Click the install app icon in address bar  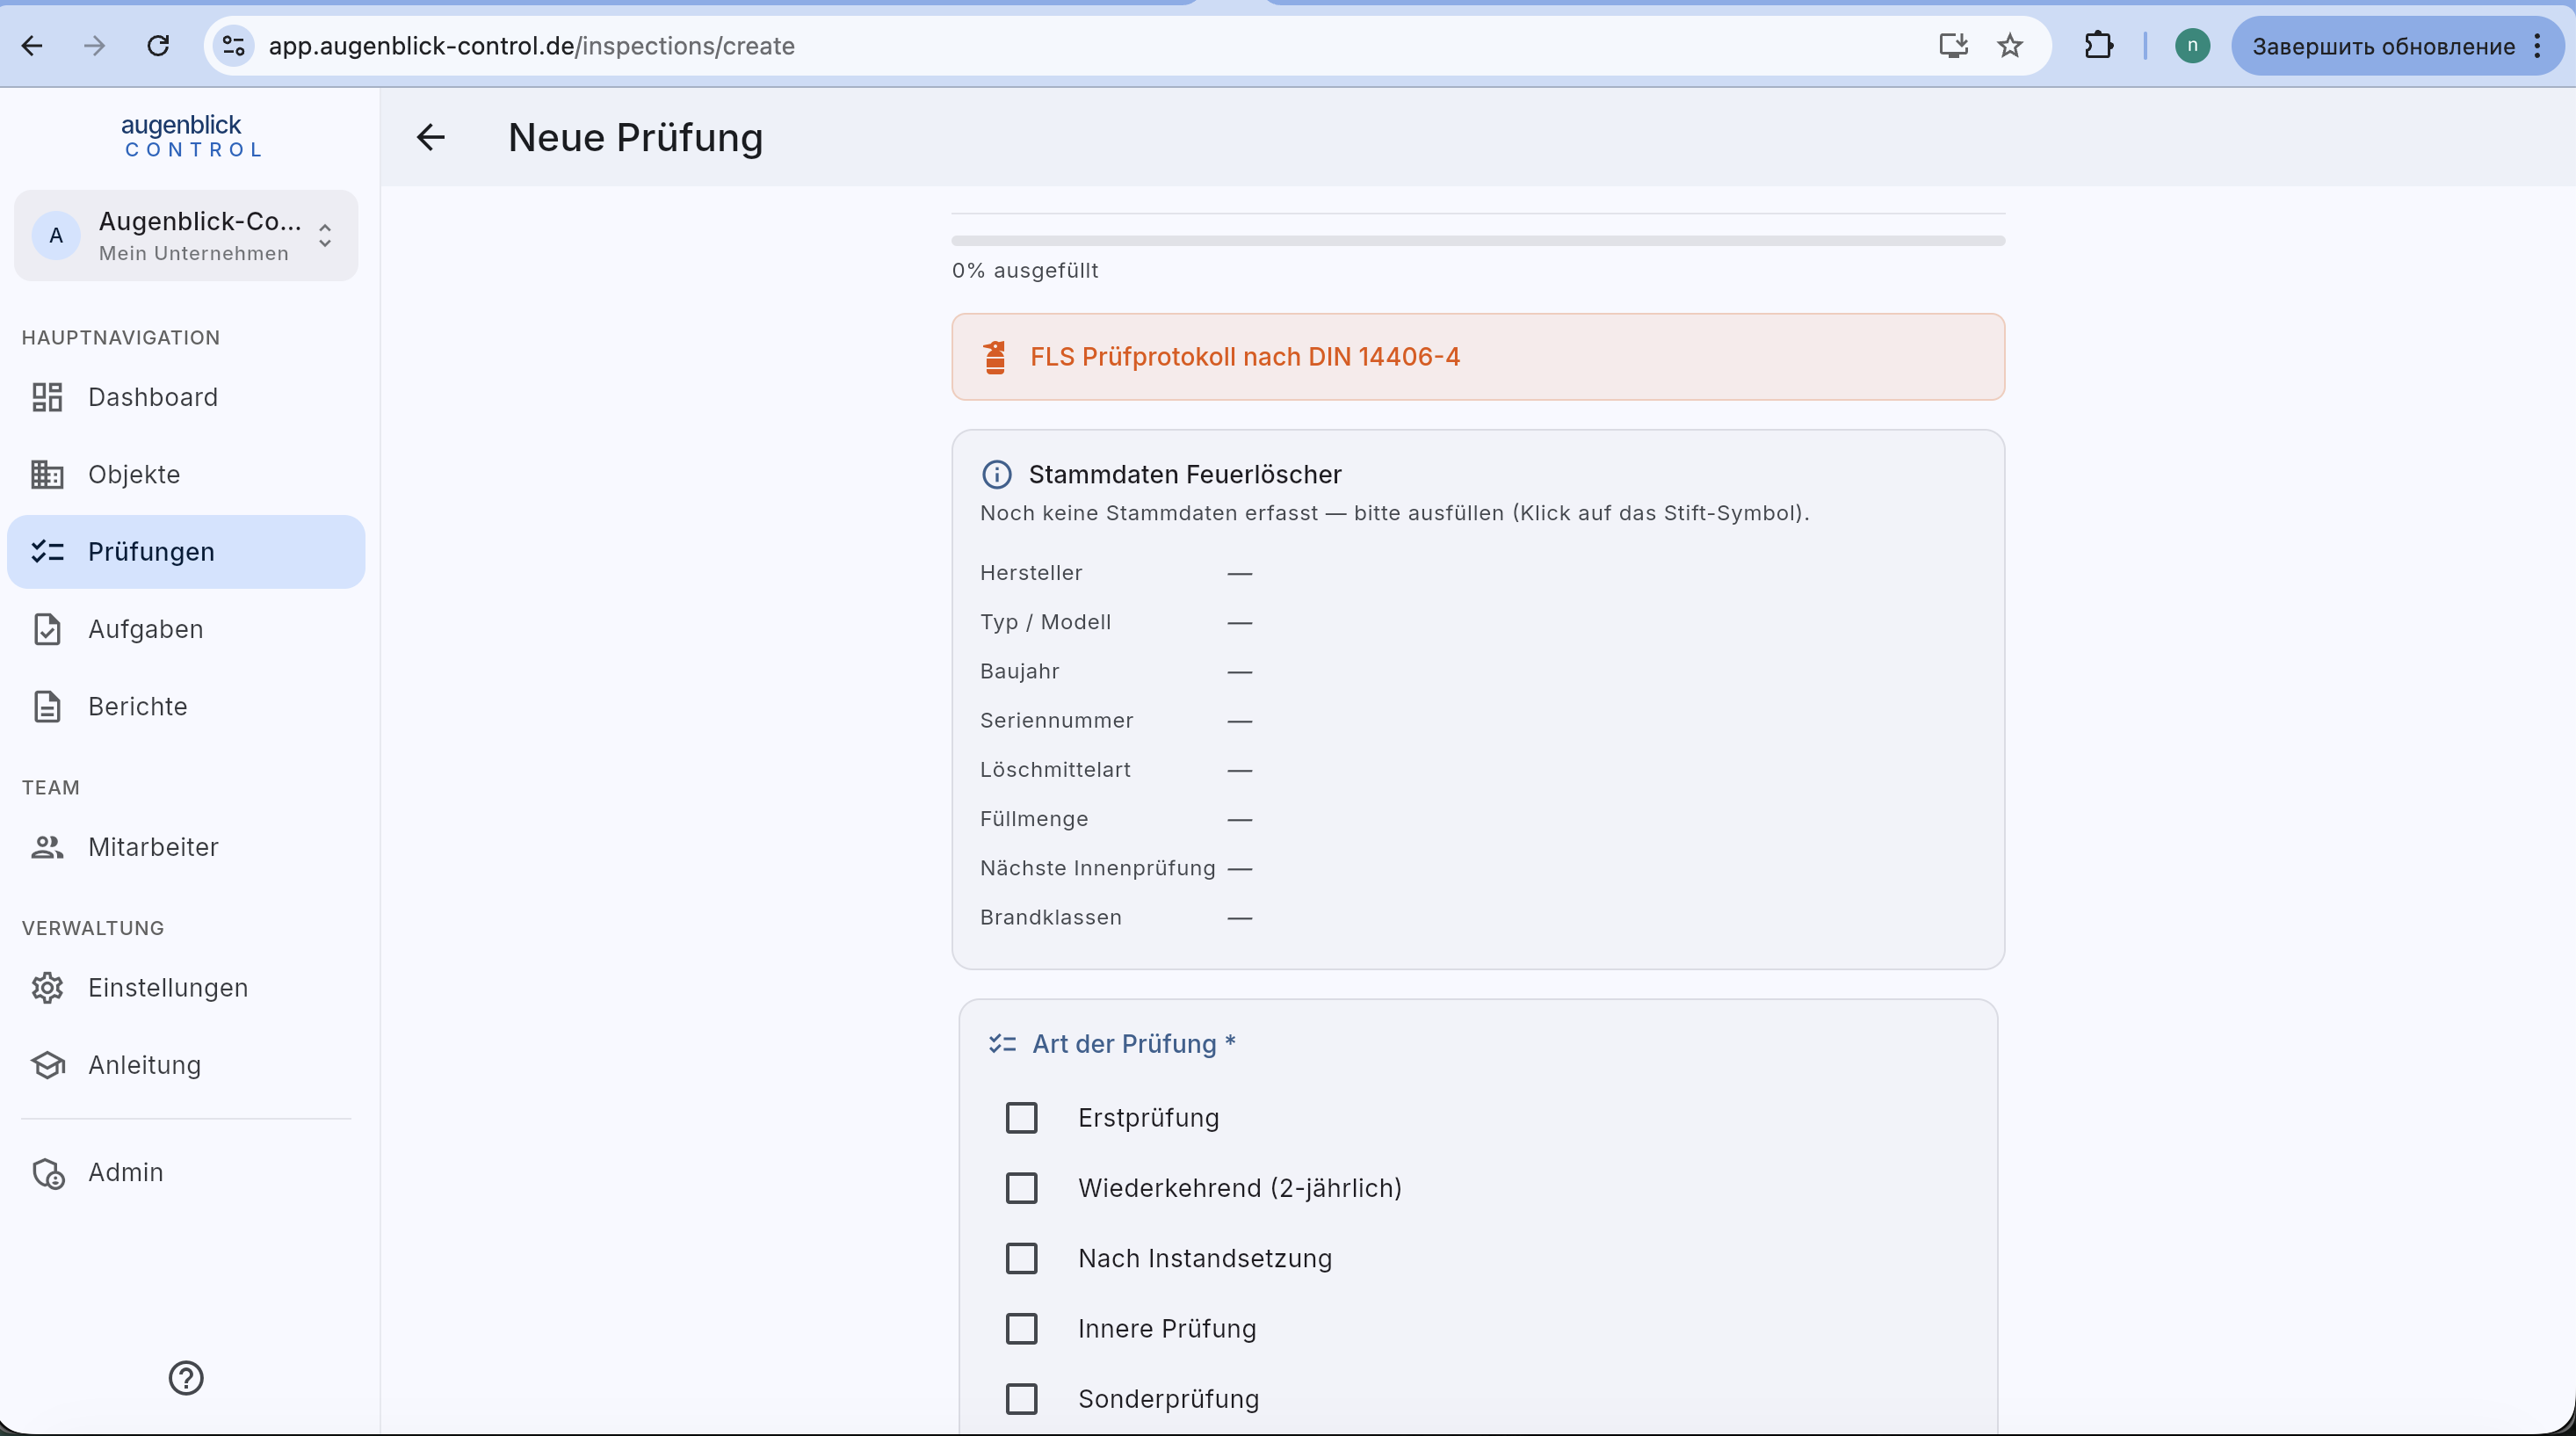(1953, 46)
